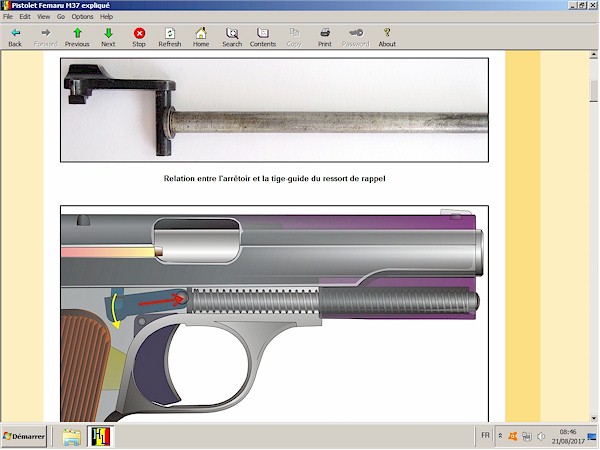Close the help viewer window
The image size is (600, 450).
pos(592,5)
